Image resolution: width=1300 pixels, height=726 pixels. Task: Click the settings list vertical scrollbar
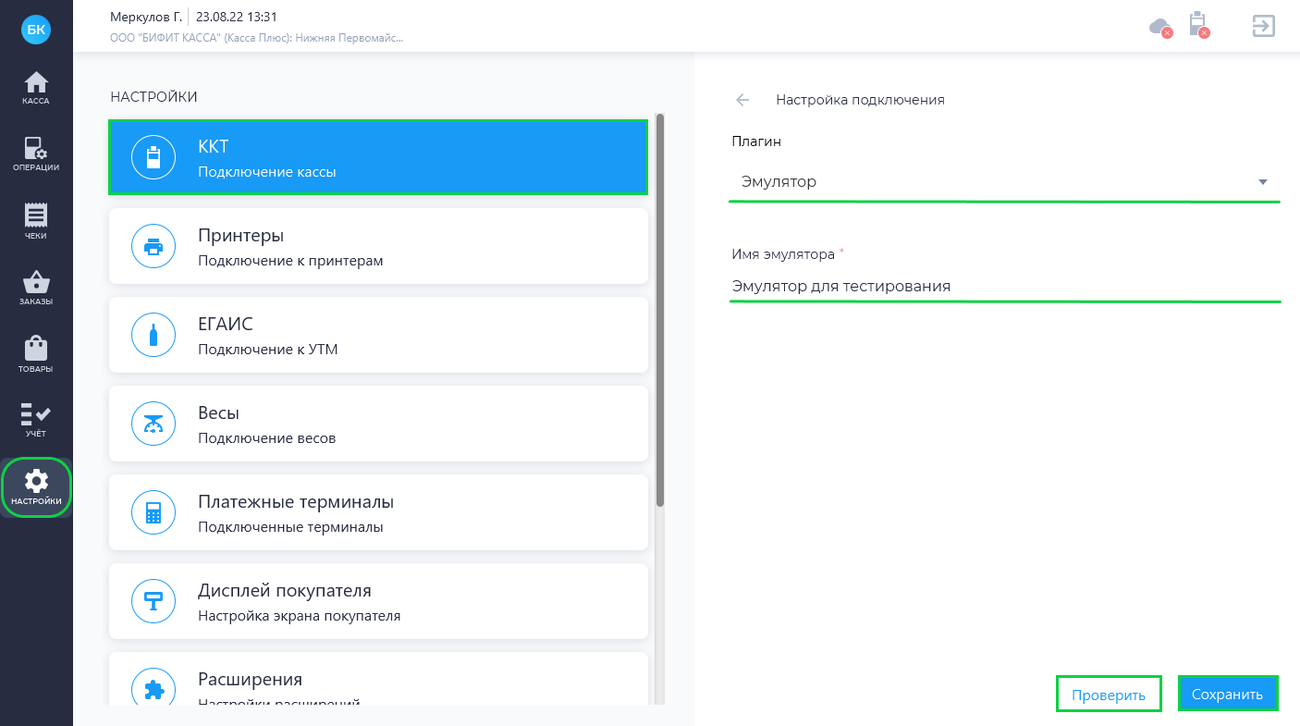click(660, 310)
